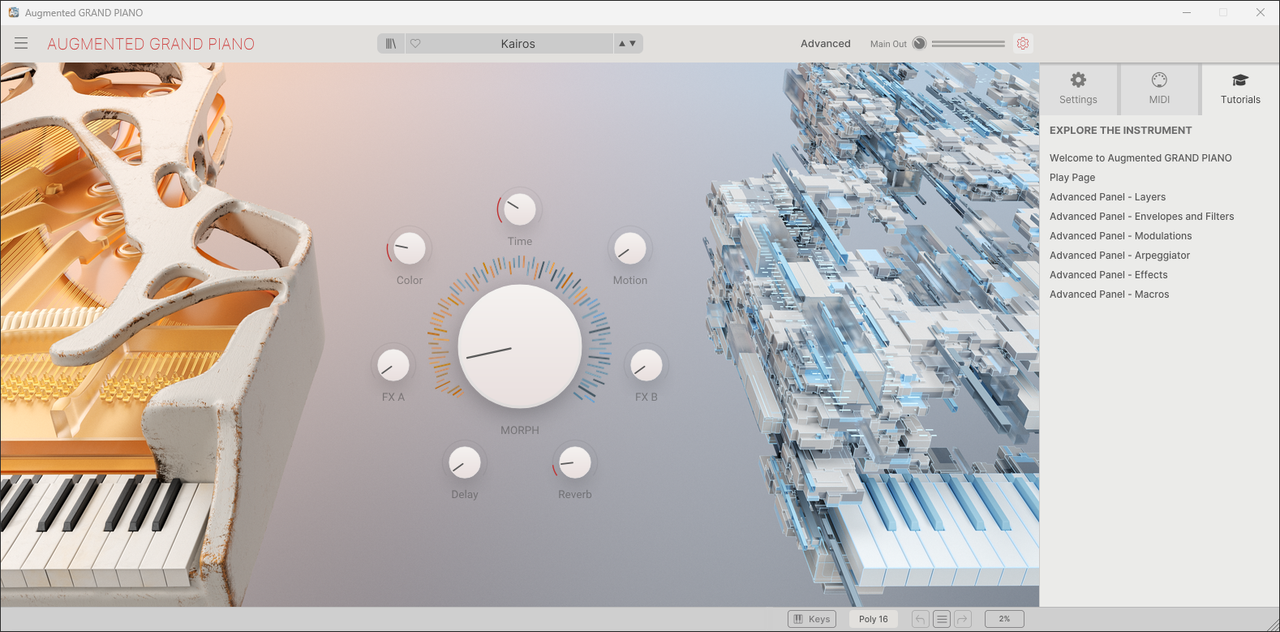Screen dimensions: 1280x632
Task: Open the Advanced panel
Action: coord(825,44)
